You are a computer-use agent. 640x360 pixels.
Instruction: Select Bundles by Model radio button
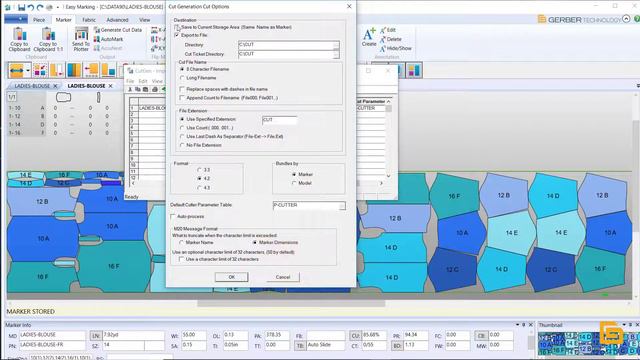click(294, 183)
